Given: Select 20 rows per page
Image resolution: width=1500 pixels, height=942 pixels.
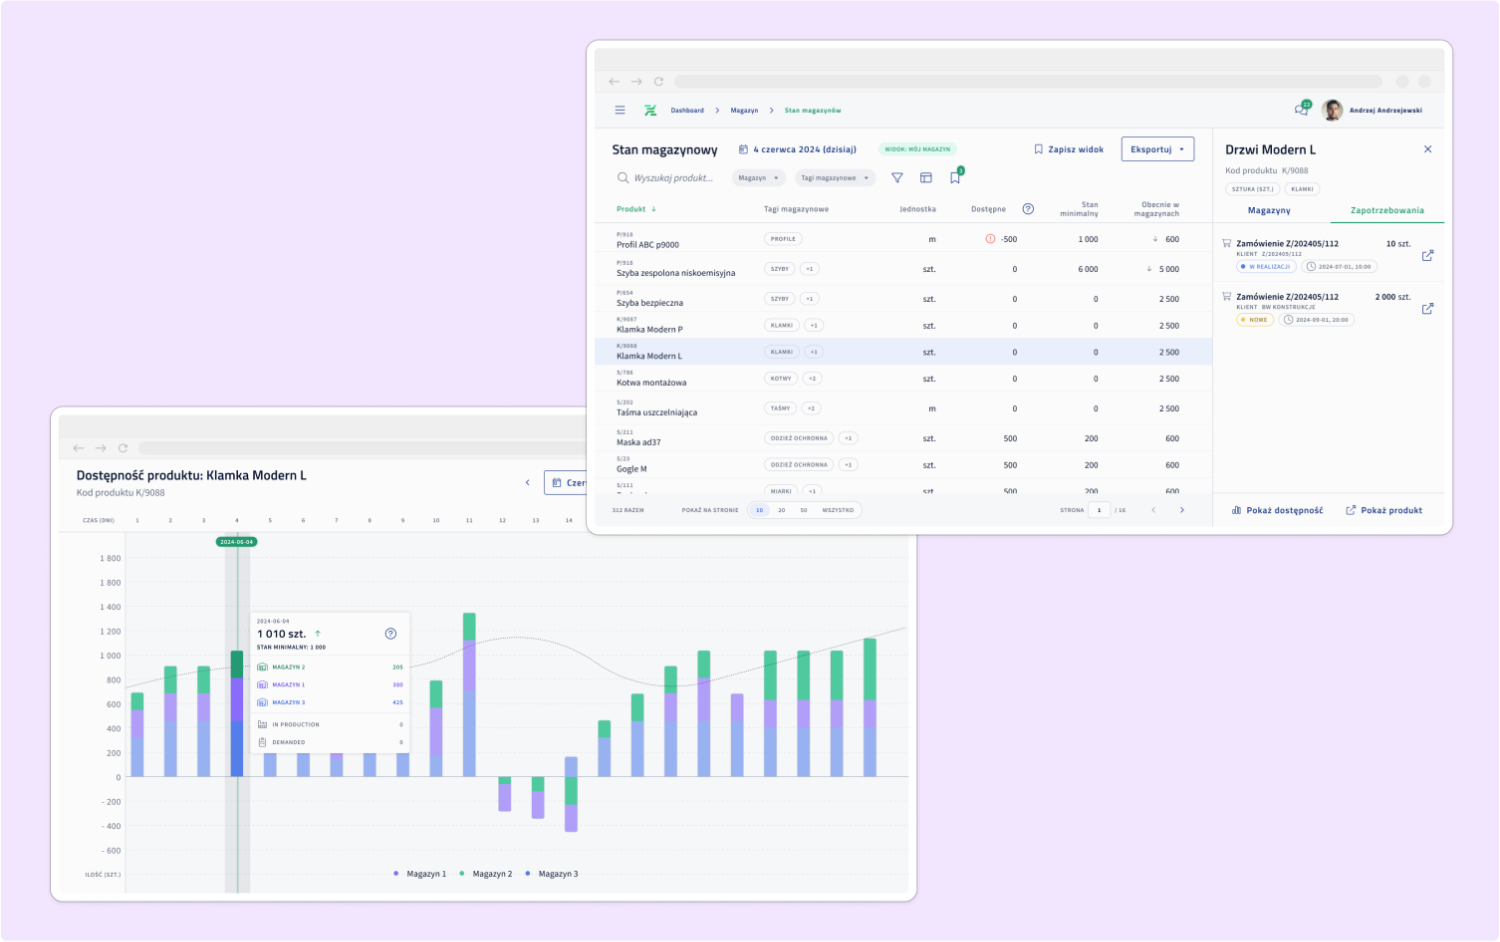Looking at the screenshot, I should [781, 510].
